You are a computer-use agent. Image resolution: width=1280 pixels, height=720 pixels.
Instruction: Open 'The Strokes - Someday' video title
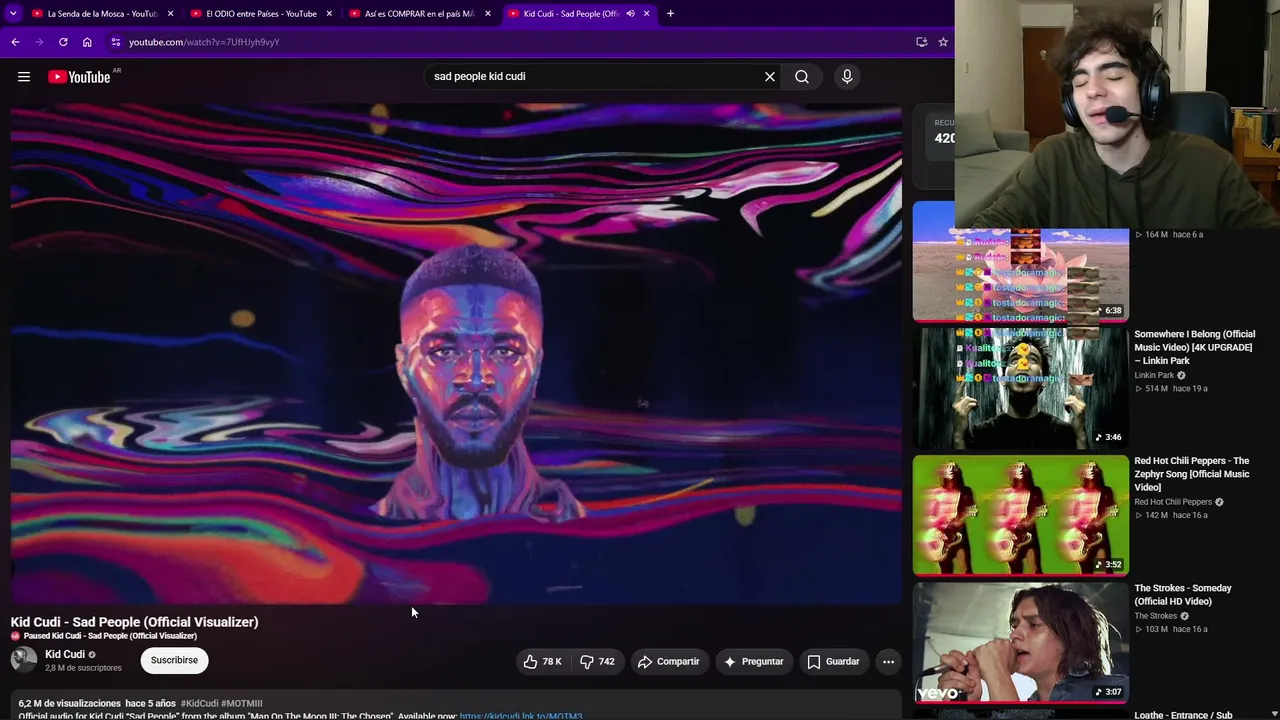1183,595
